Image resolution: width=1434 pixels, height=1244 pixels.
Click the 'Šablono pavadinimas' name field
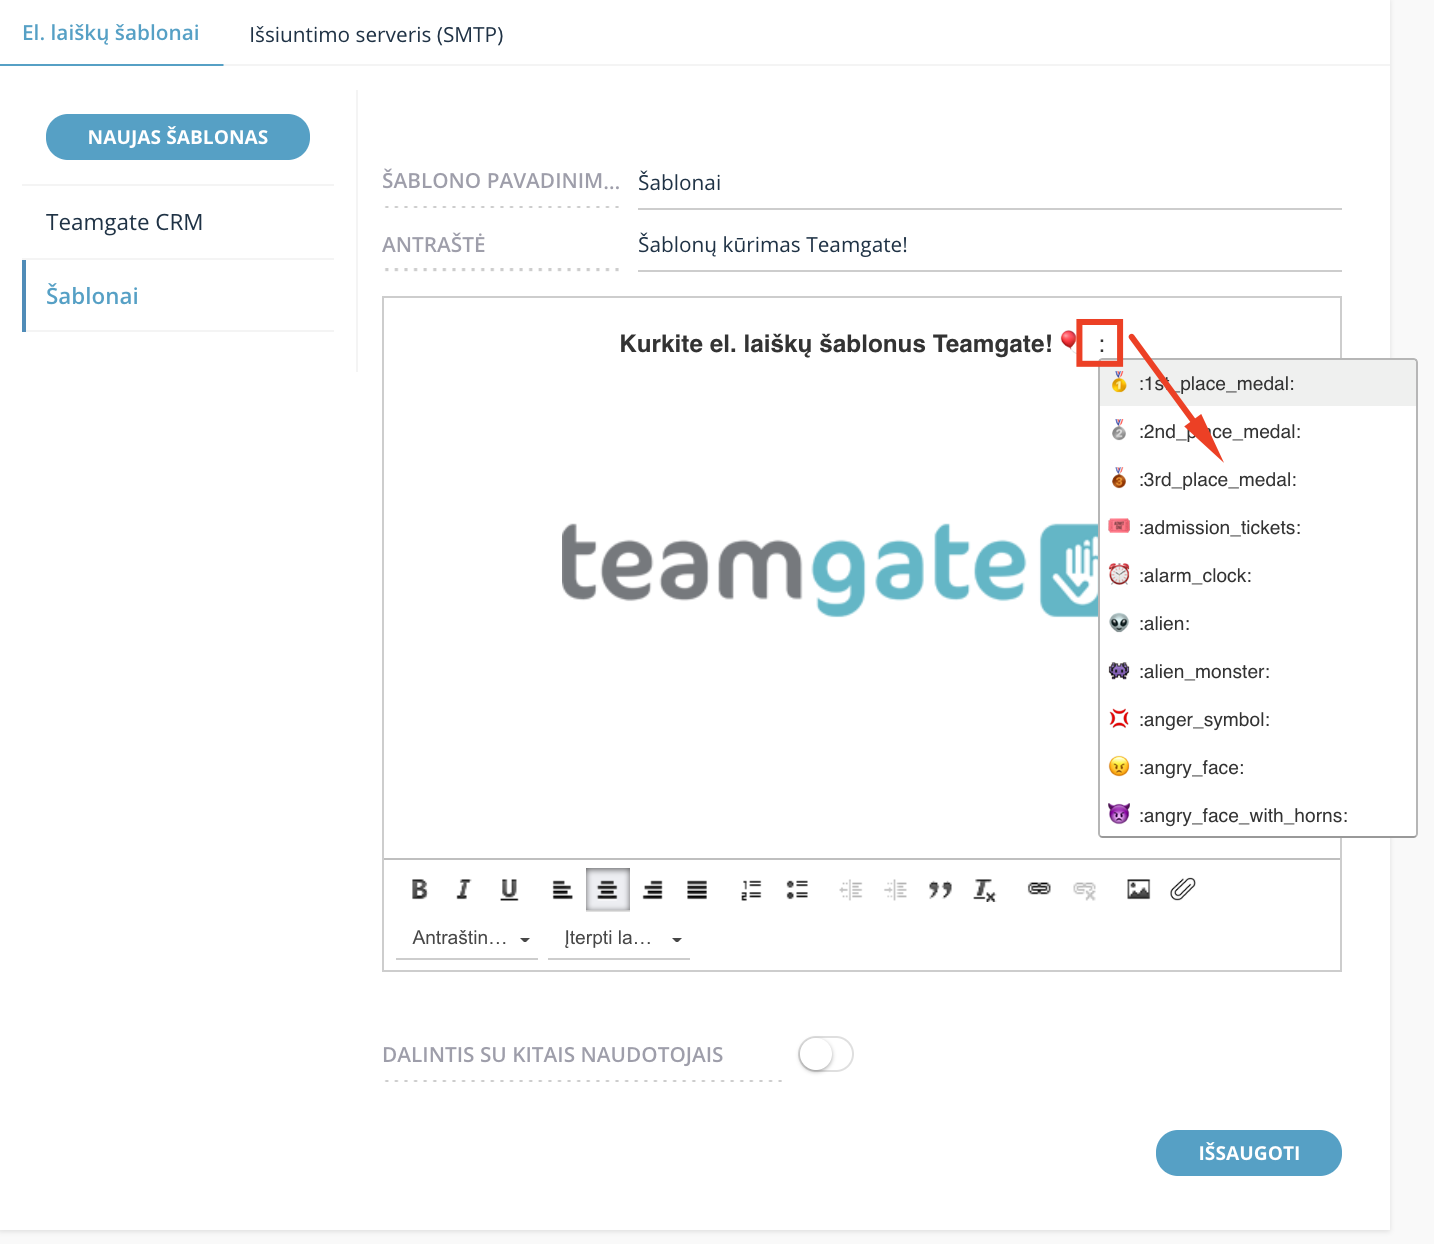[x=990, y=183]
